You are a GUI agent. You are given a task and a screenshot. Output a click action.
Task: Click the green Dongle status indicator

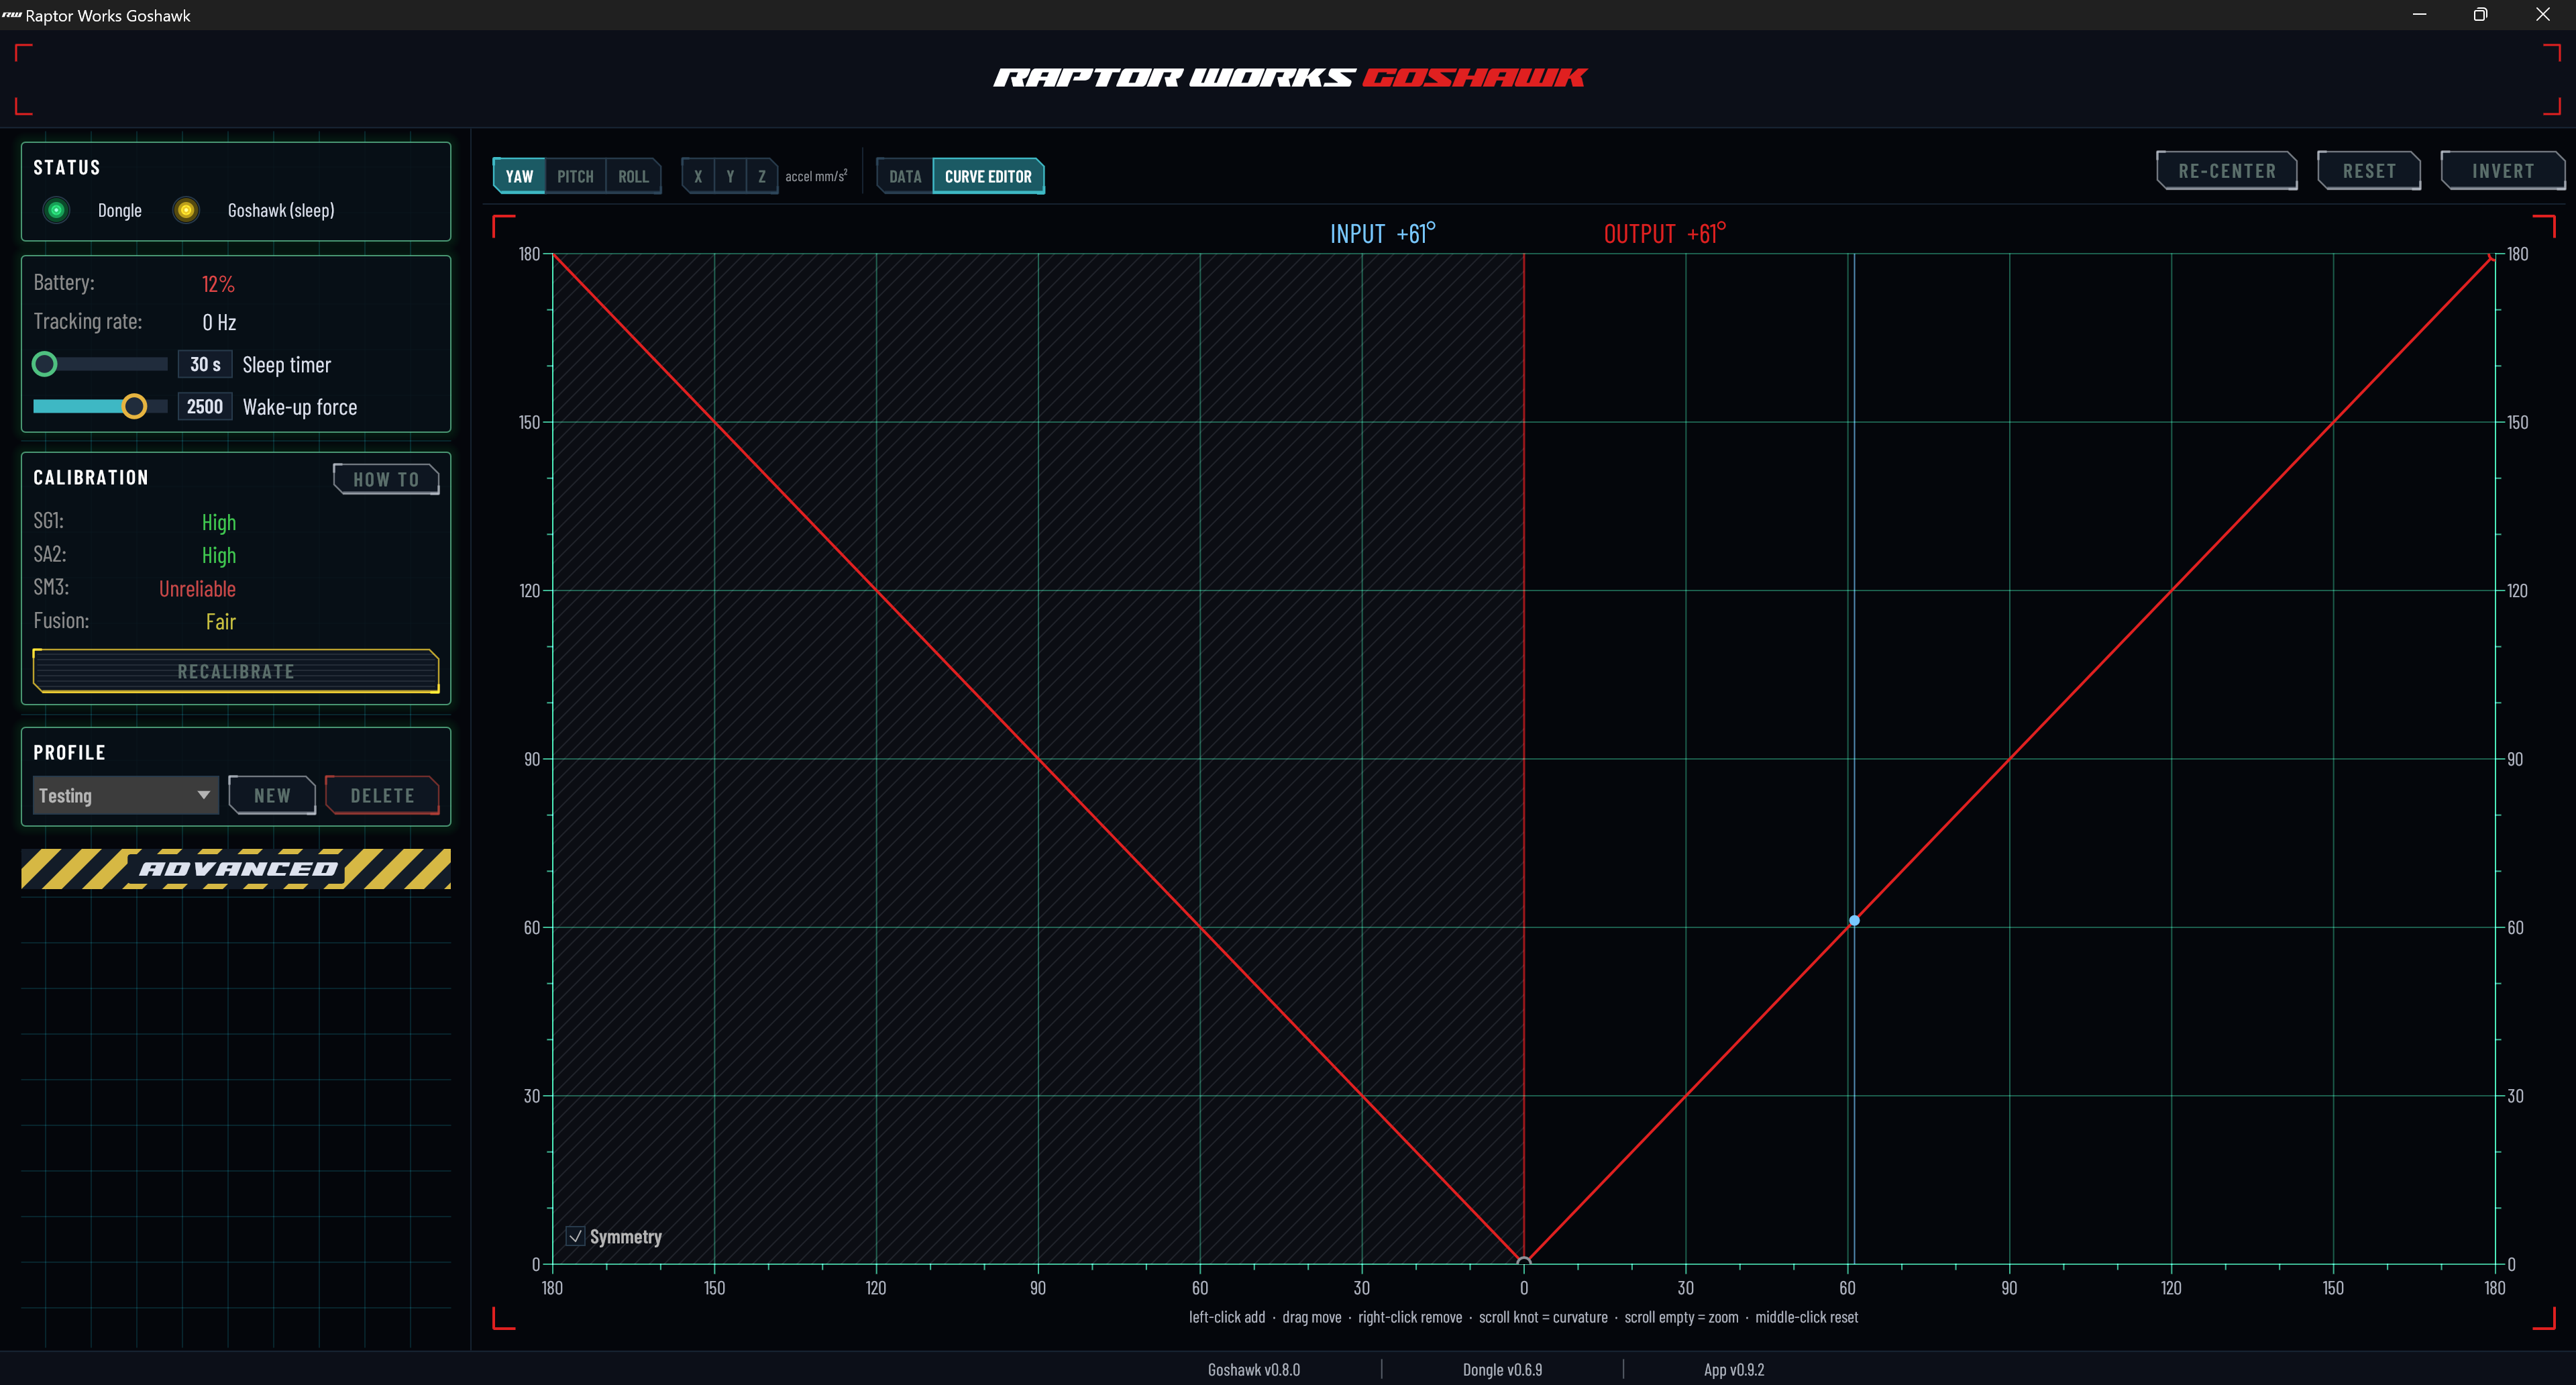tap(56, 210)
